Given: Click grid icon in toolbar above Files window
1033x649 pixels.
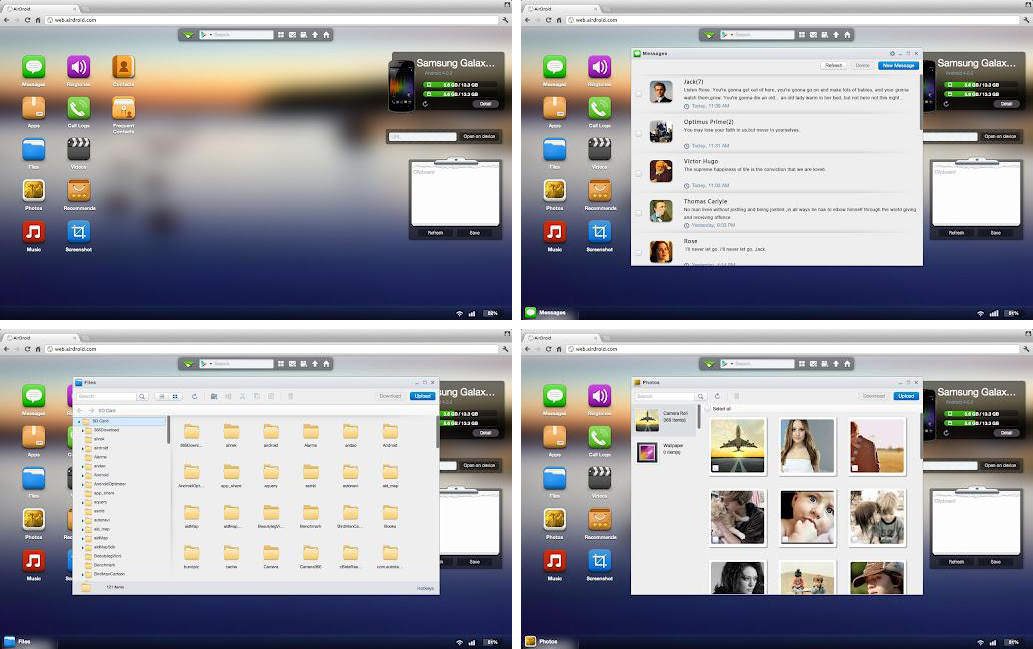Looking at the screenshot, I should tap(281, 363).
